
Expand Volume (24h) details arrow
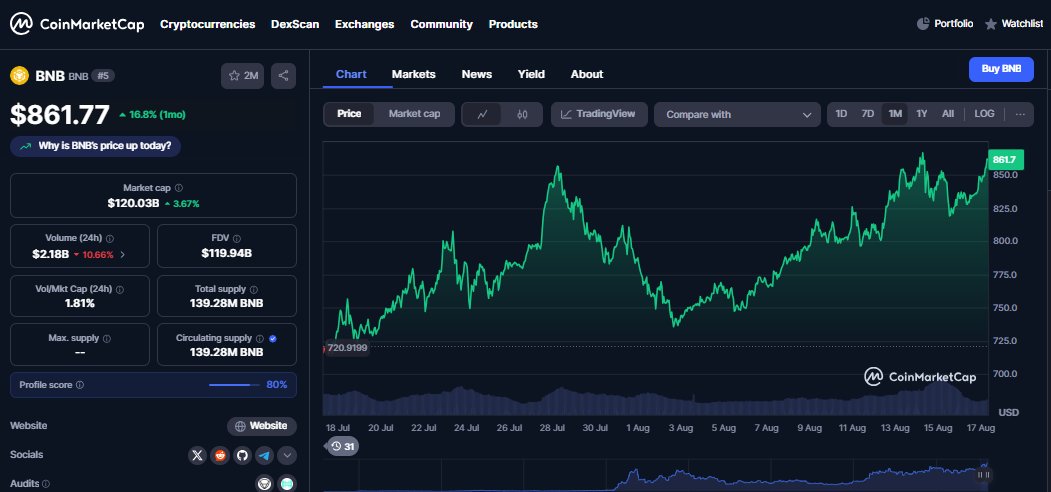(123, 255)
